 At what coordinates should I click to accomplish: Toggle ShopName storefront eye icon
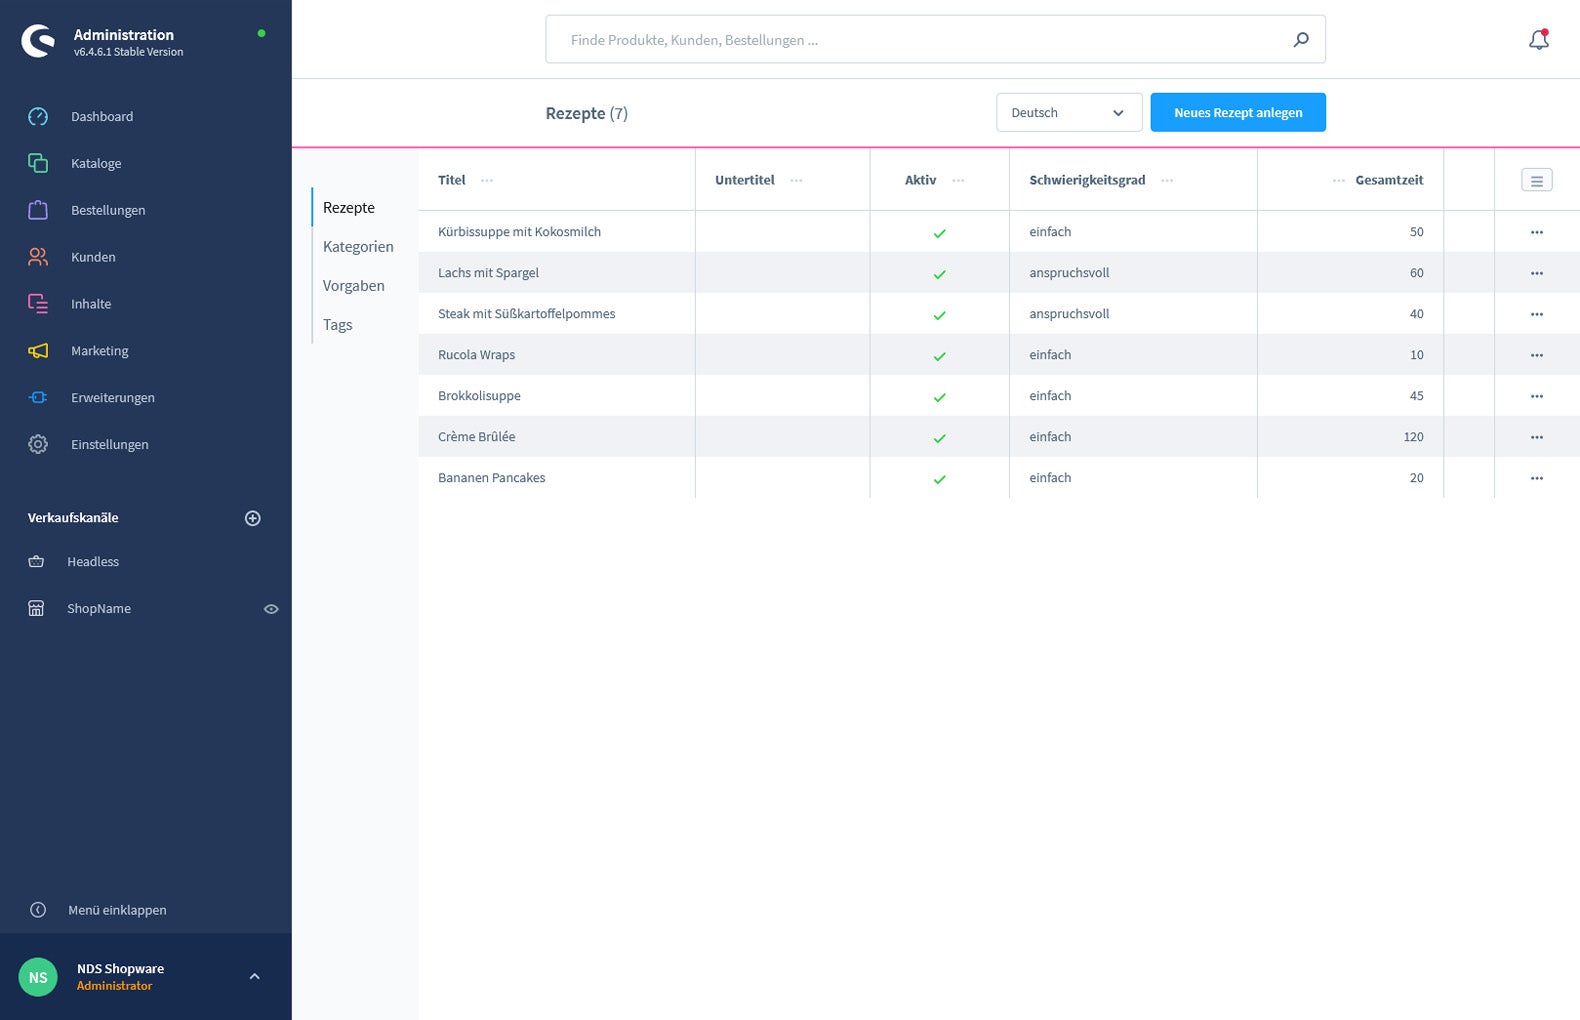click(271, 609)
